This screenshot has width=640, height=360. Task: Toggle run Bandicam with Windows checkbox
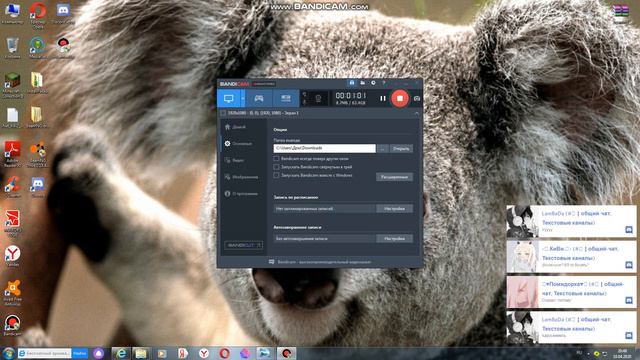click(x=276, y=176)
